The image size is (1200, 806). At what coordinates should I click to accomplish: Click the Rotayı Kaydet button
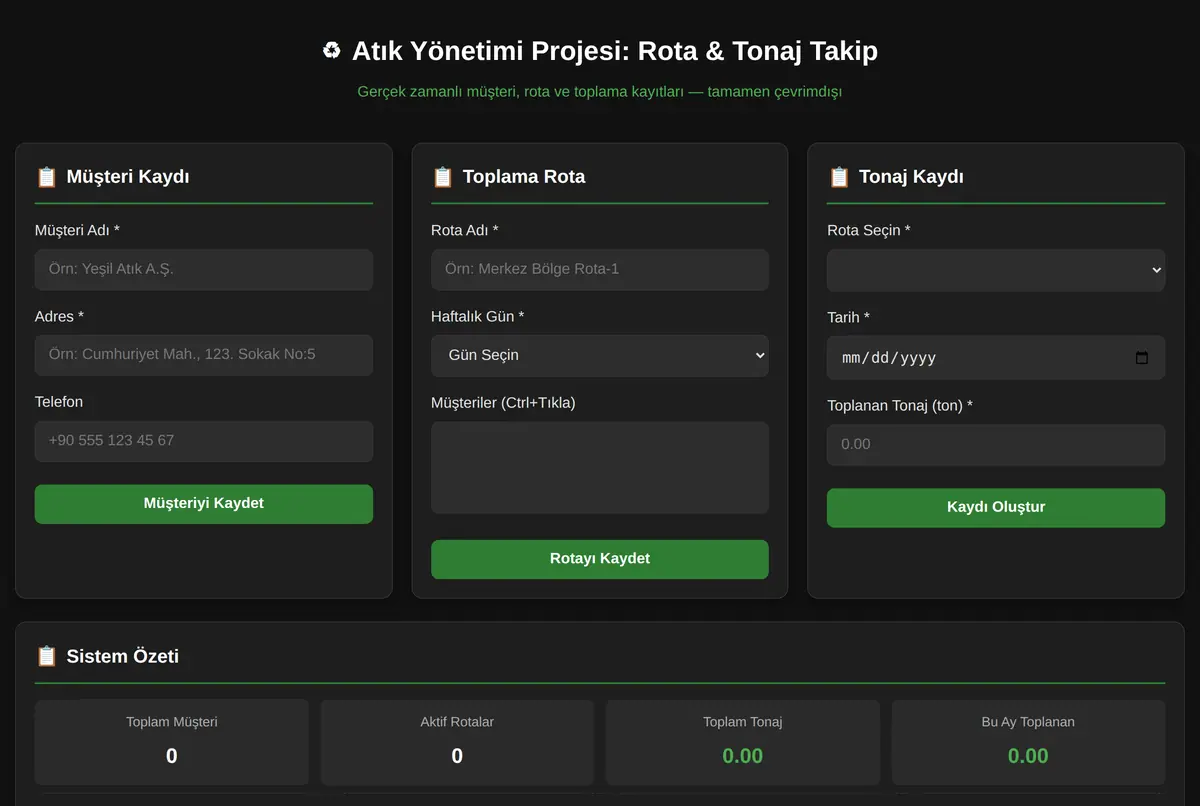(x=600, y=559)
